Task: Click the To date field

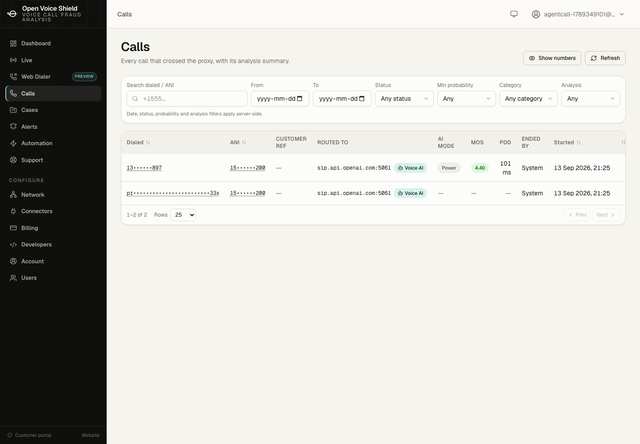Action: tap(342, 99)
